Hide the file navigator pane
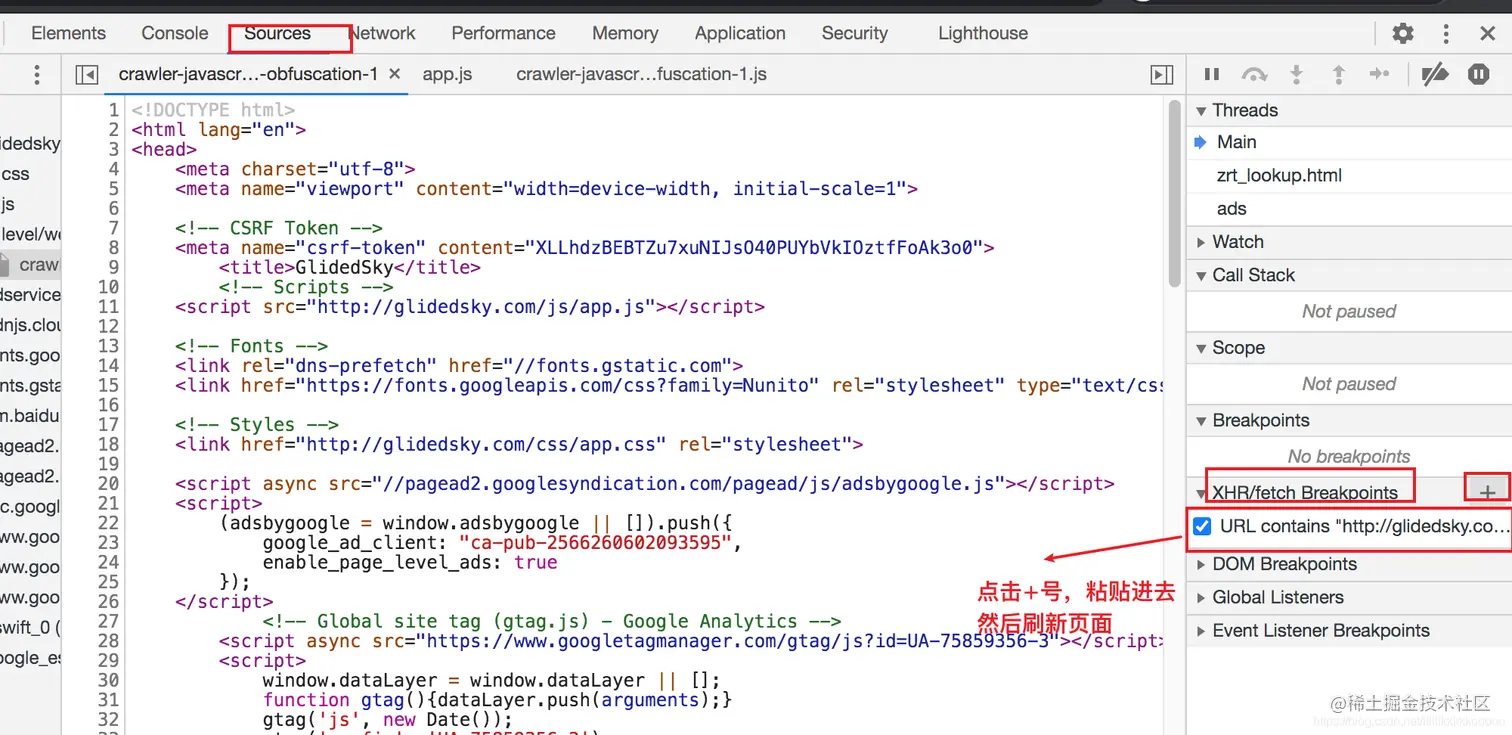 click(x=87, y=74)
